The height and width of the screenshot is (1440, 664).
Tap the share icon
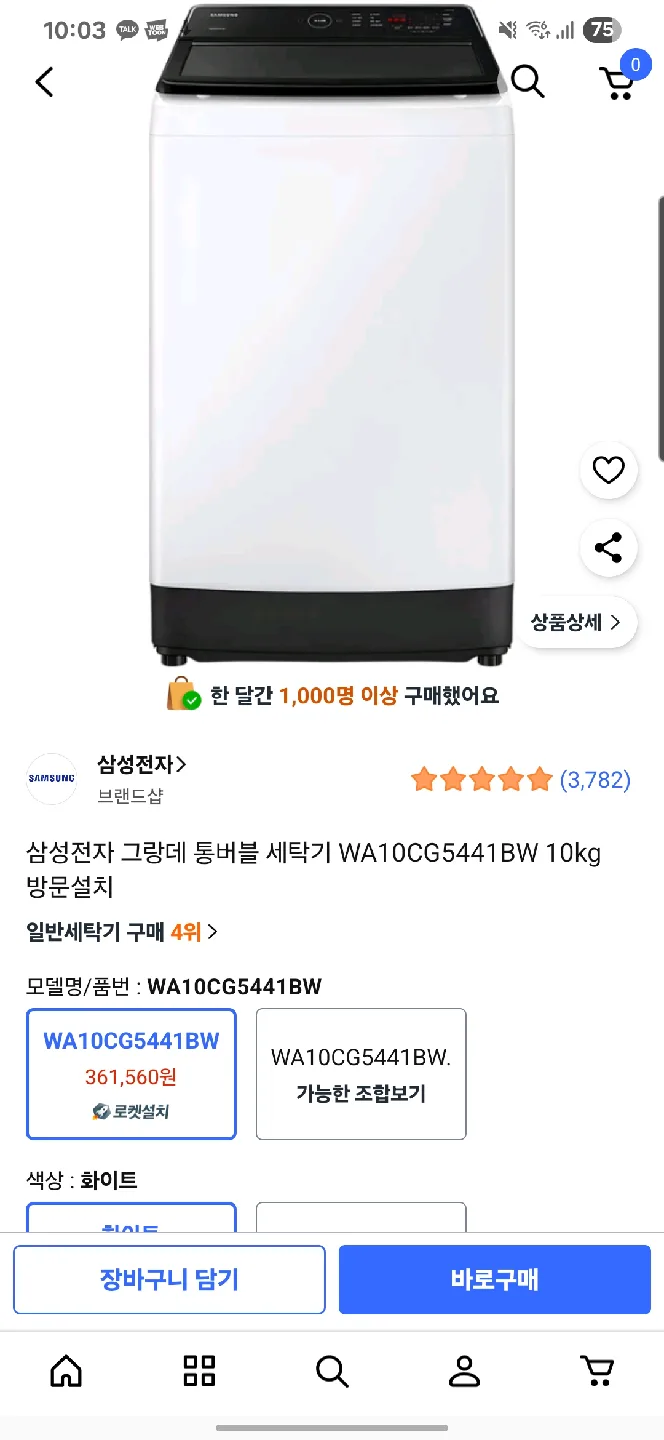tap(608, 547)
